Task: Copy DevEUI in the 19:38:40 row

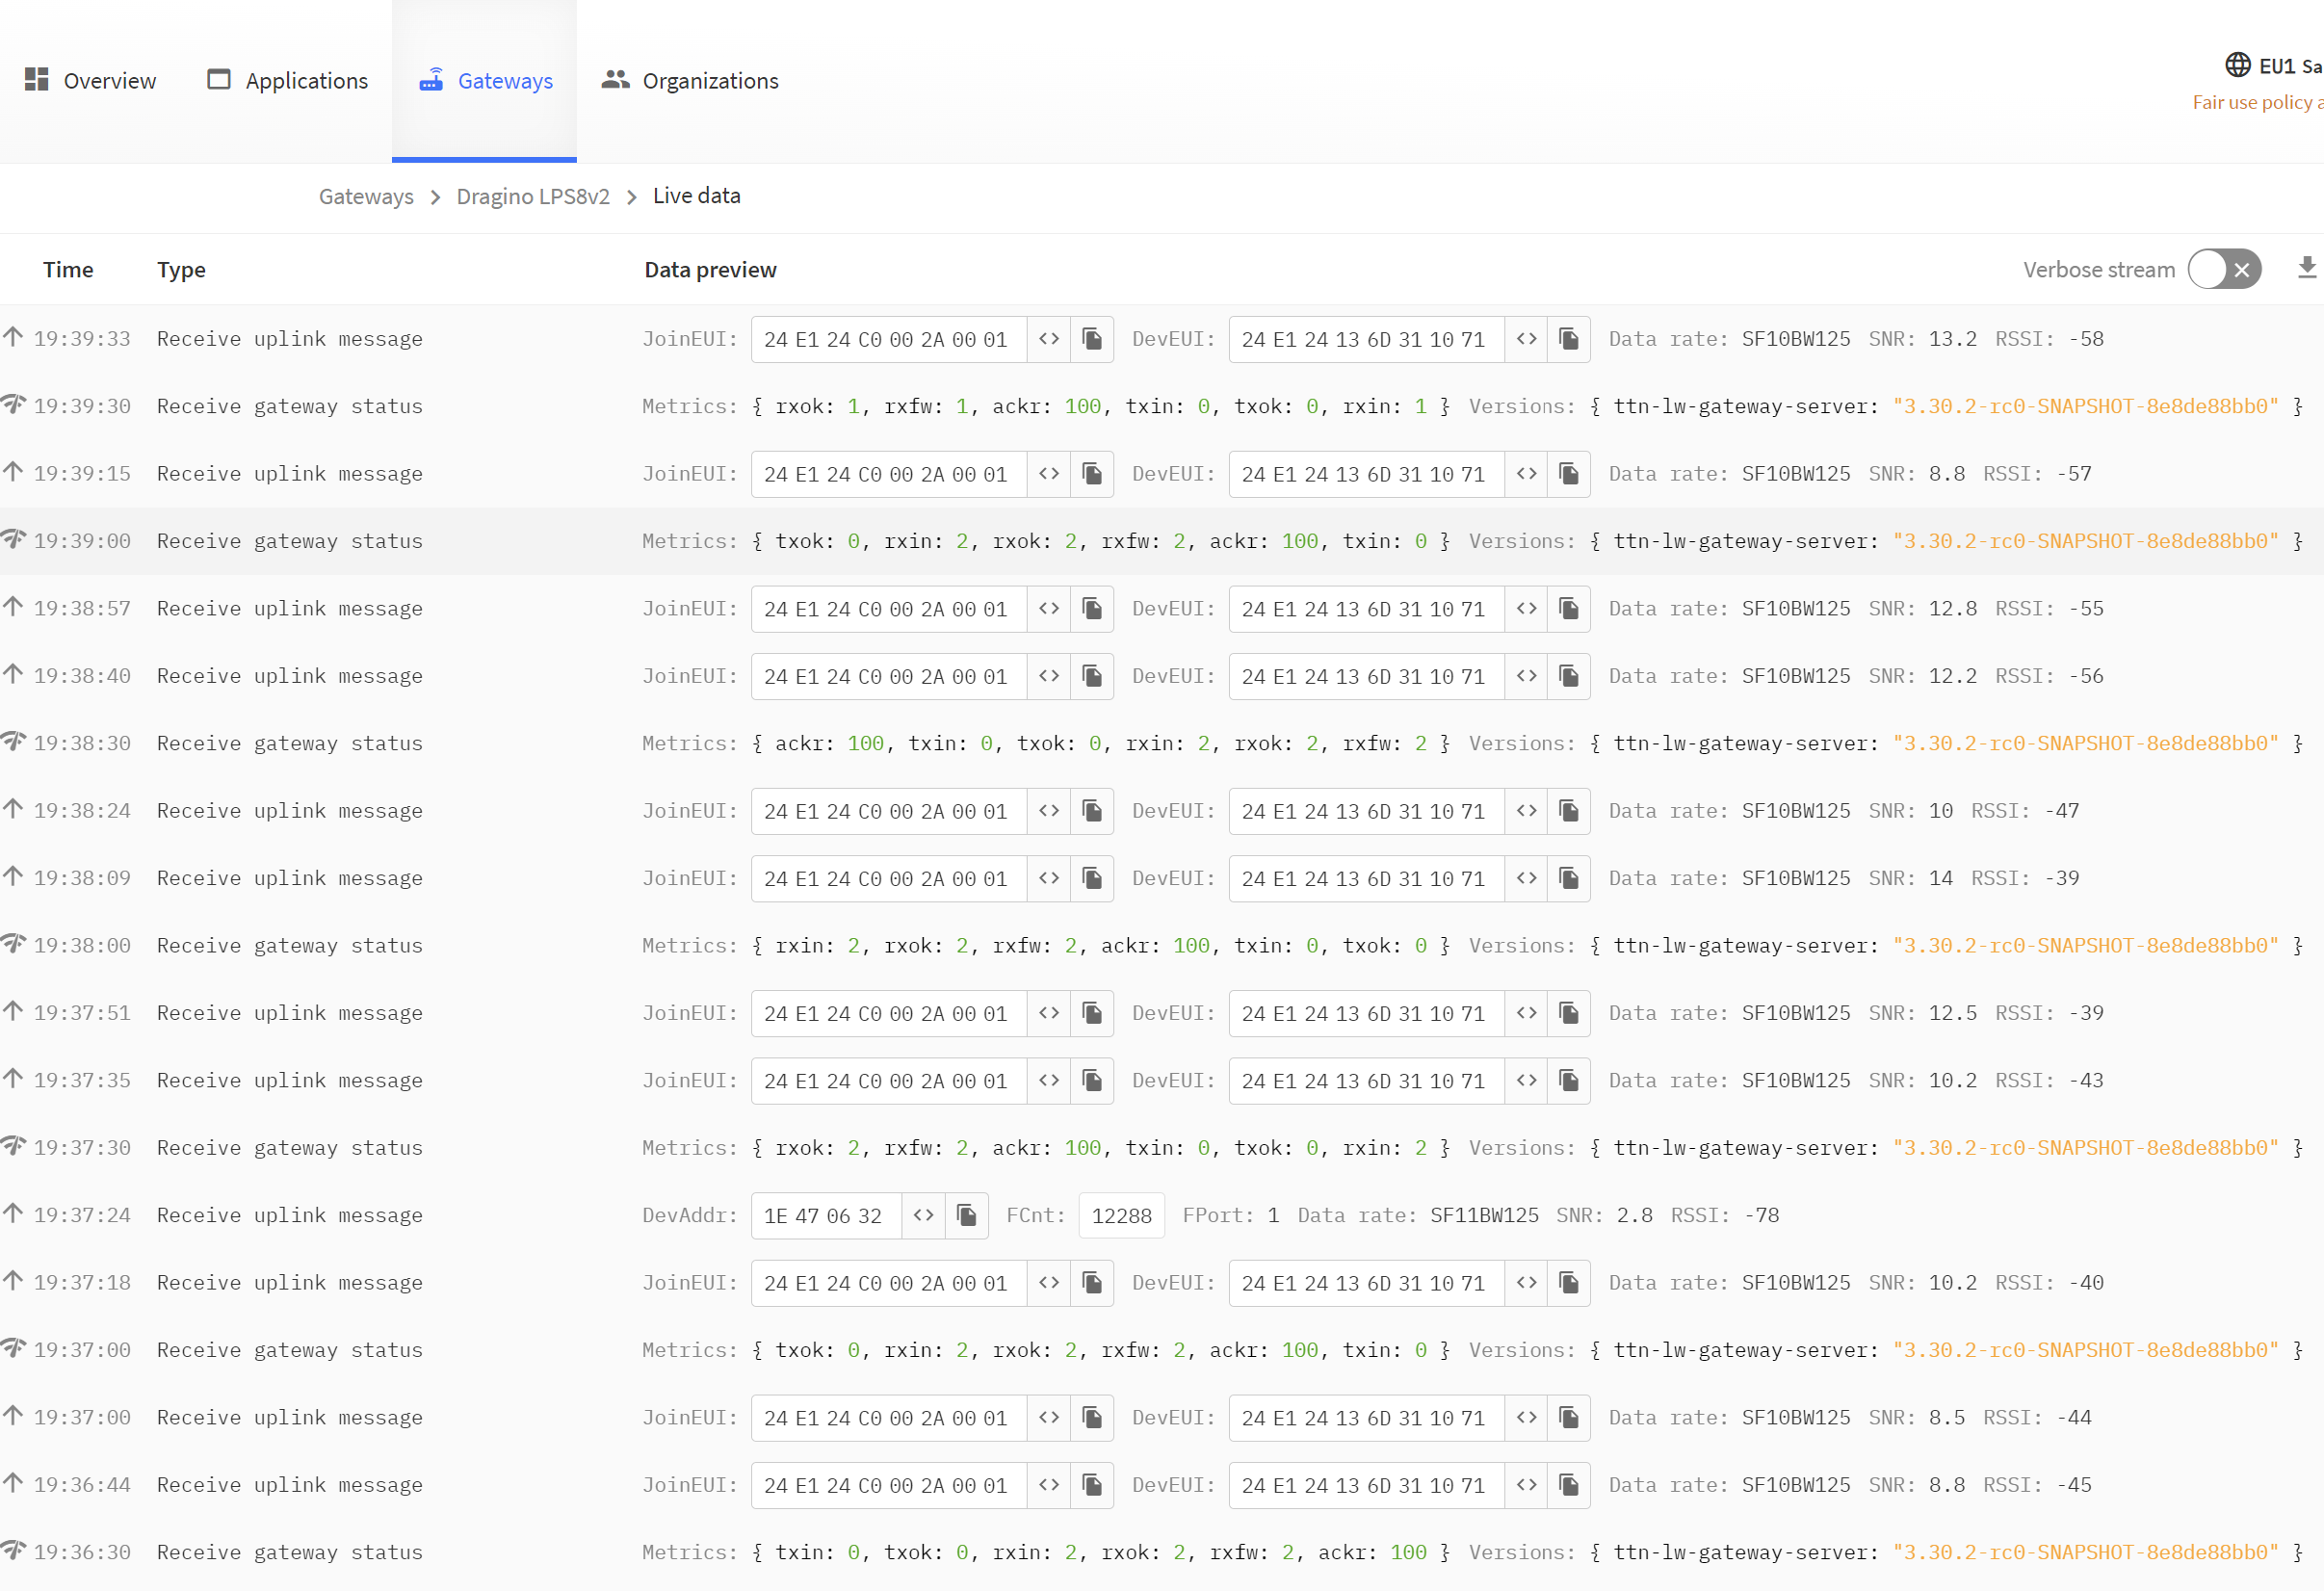Action: (1569, 676)
